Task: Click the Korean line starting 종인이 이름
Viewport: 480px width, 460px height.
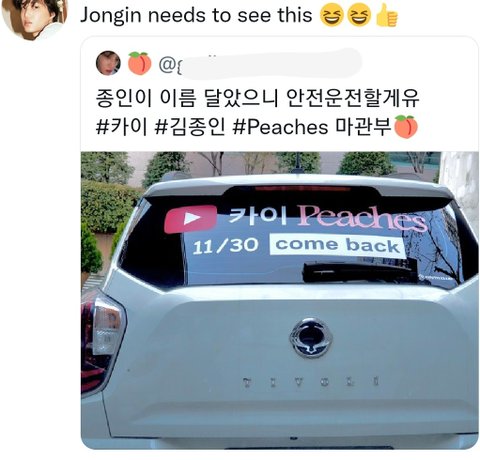Action: tap(257, 98)
